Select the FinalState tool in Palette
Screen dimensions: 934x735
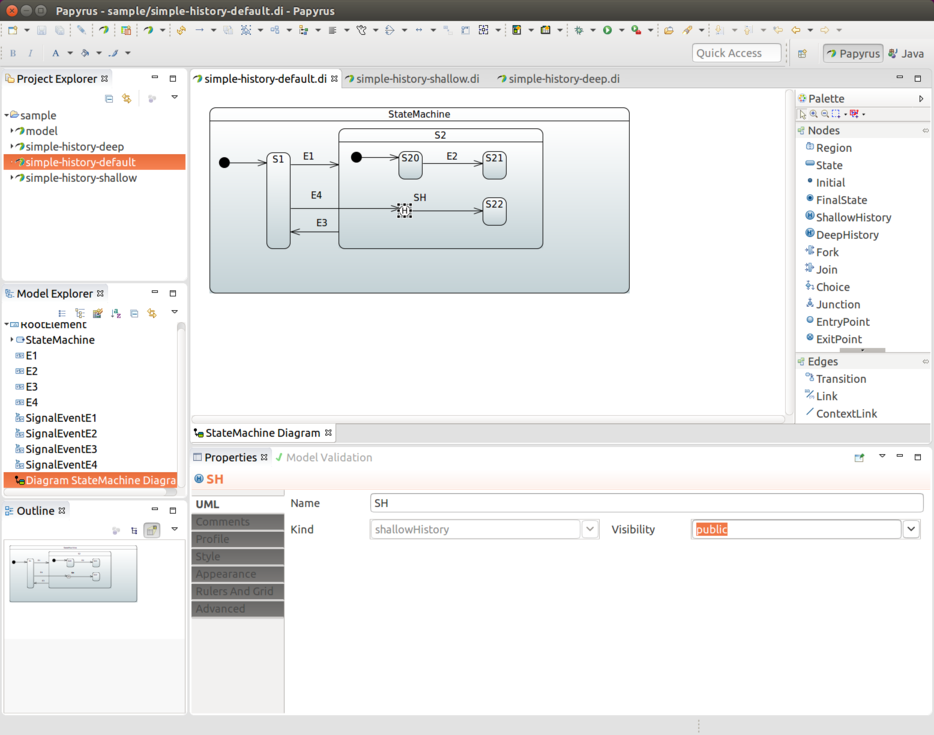(x=836, y=200)
